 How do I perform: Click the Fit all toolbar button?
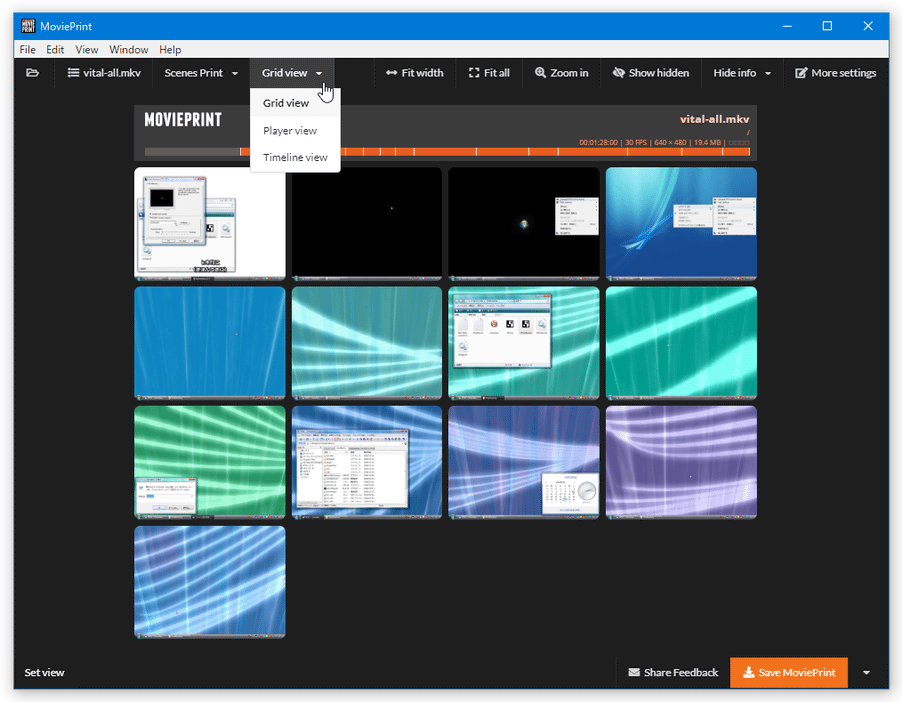point(489,73)
